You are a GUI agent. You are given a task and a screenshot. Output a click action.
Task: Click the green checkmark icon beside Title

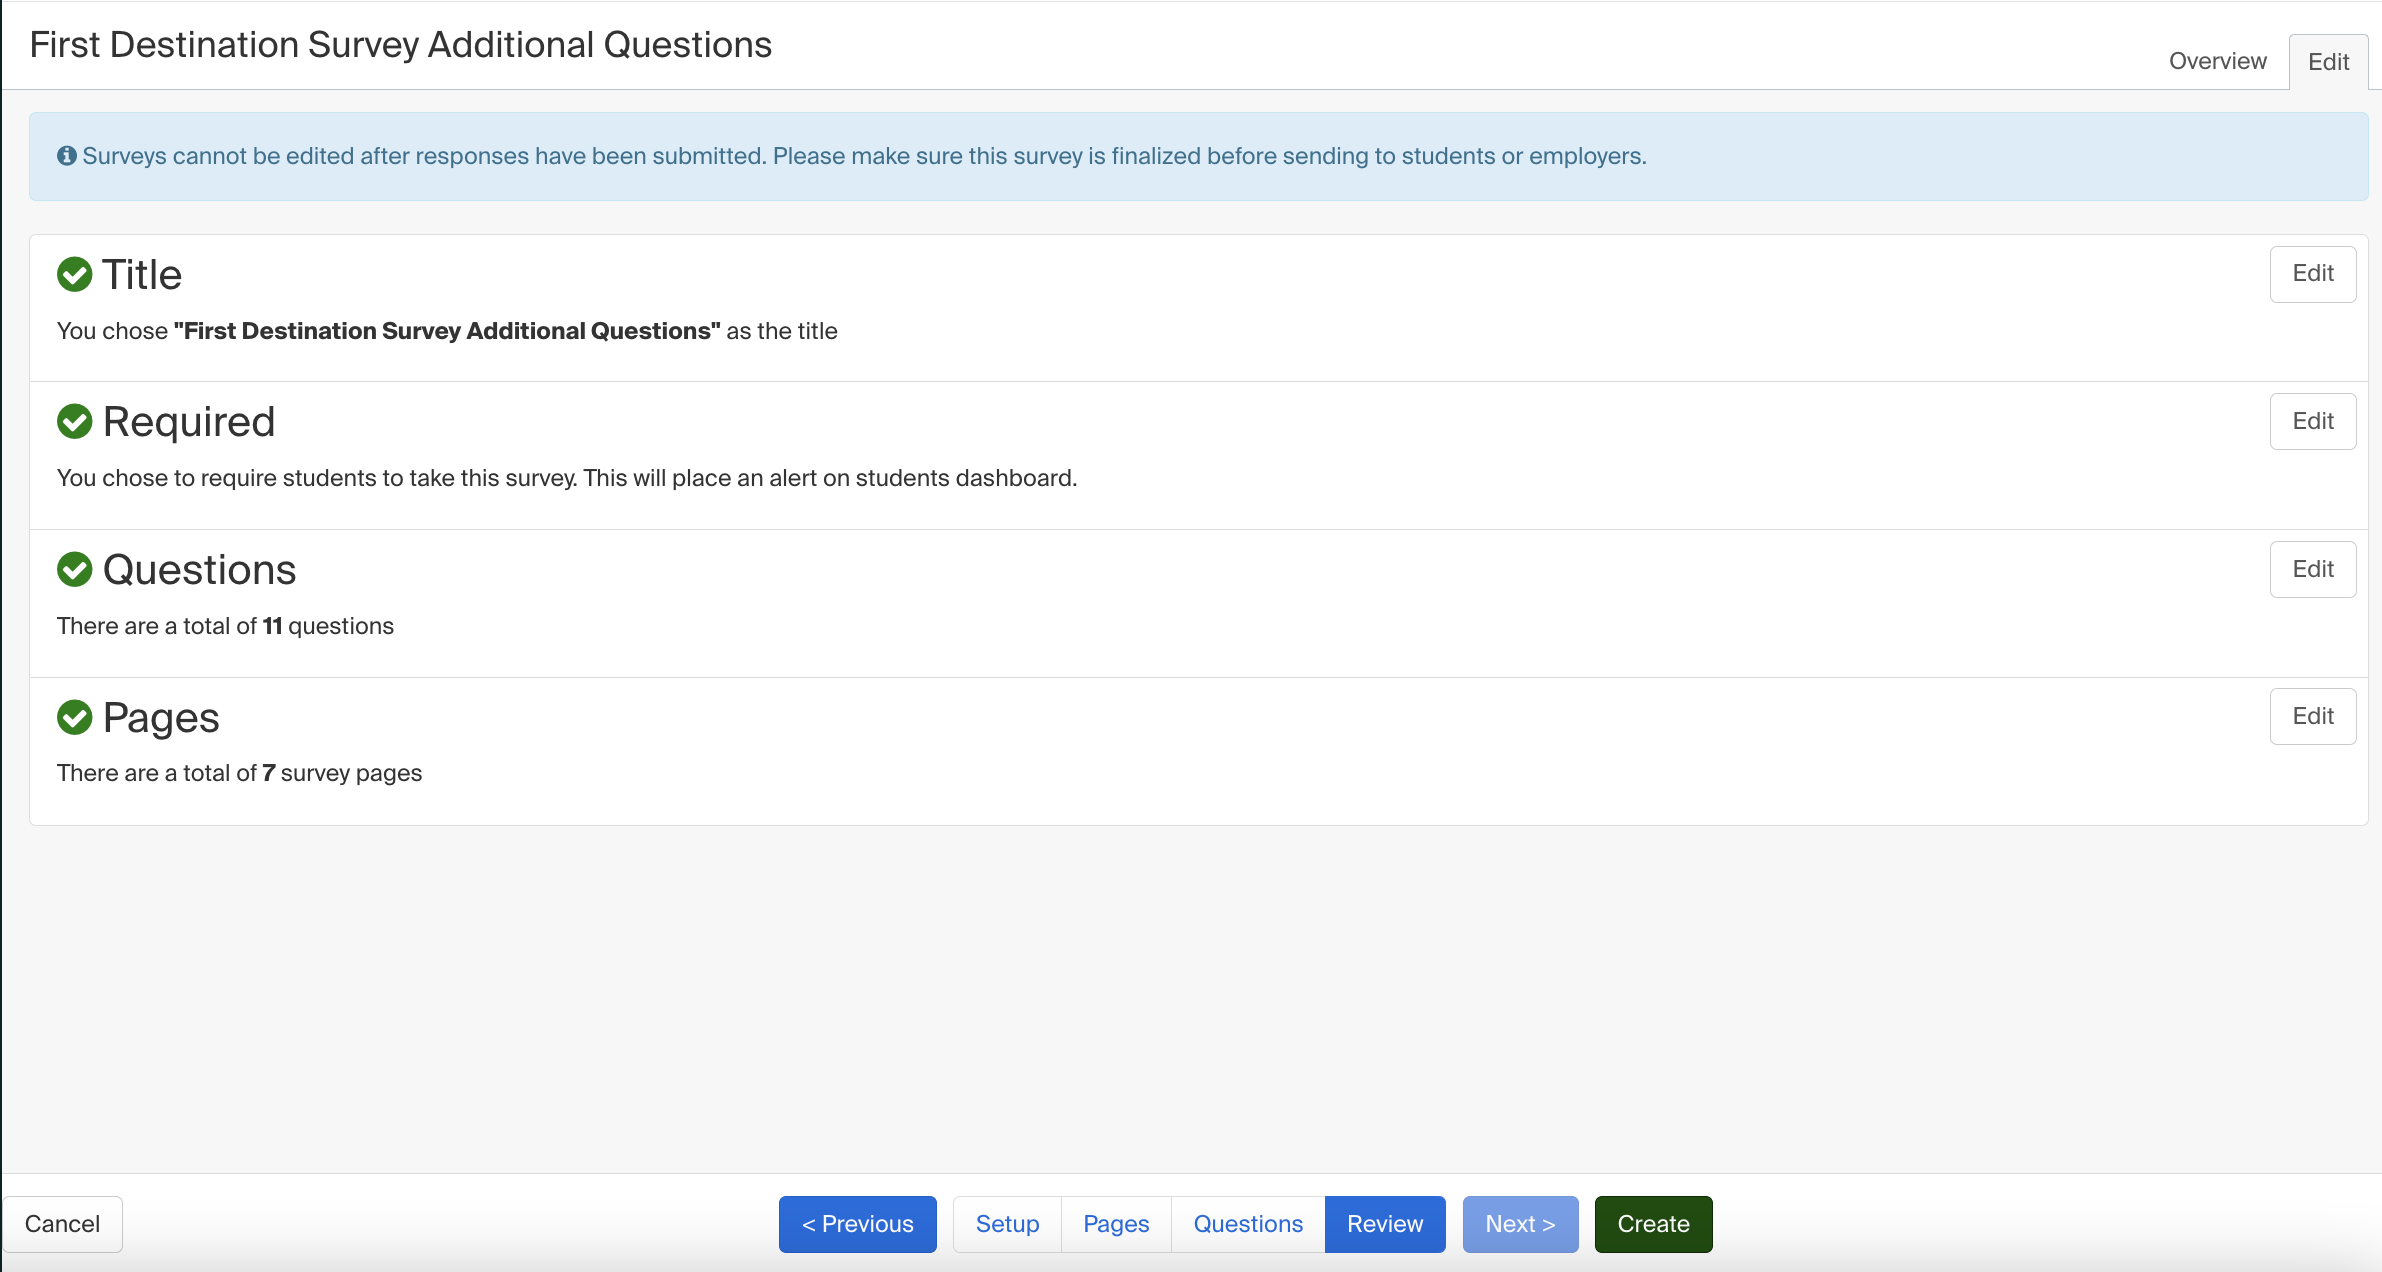coord(74,274)
